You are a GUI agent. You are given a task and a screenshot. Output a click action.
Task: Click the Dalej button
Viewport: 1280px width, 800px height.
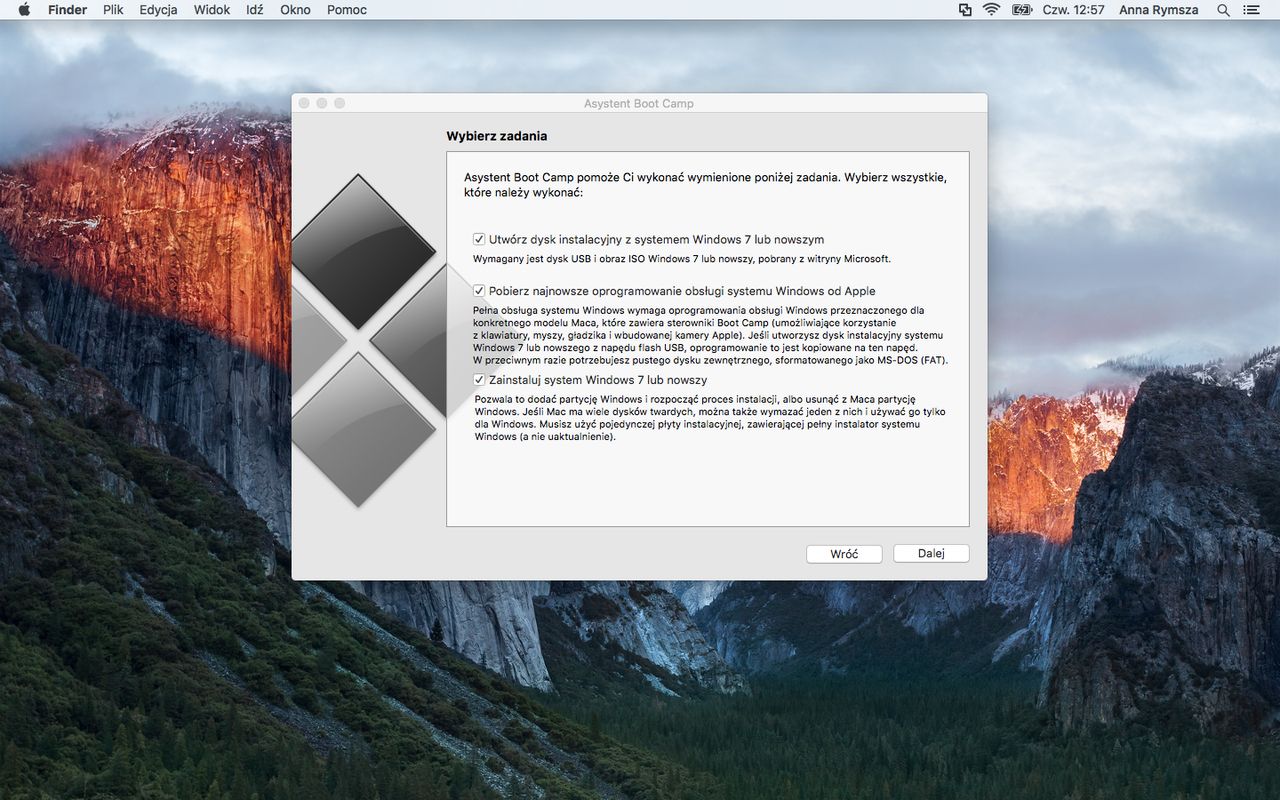coord(931,554)
